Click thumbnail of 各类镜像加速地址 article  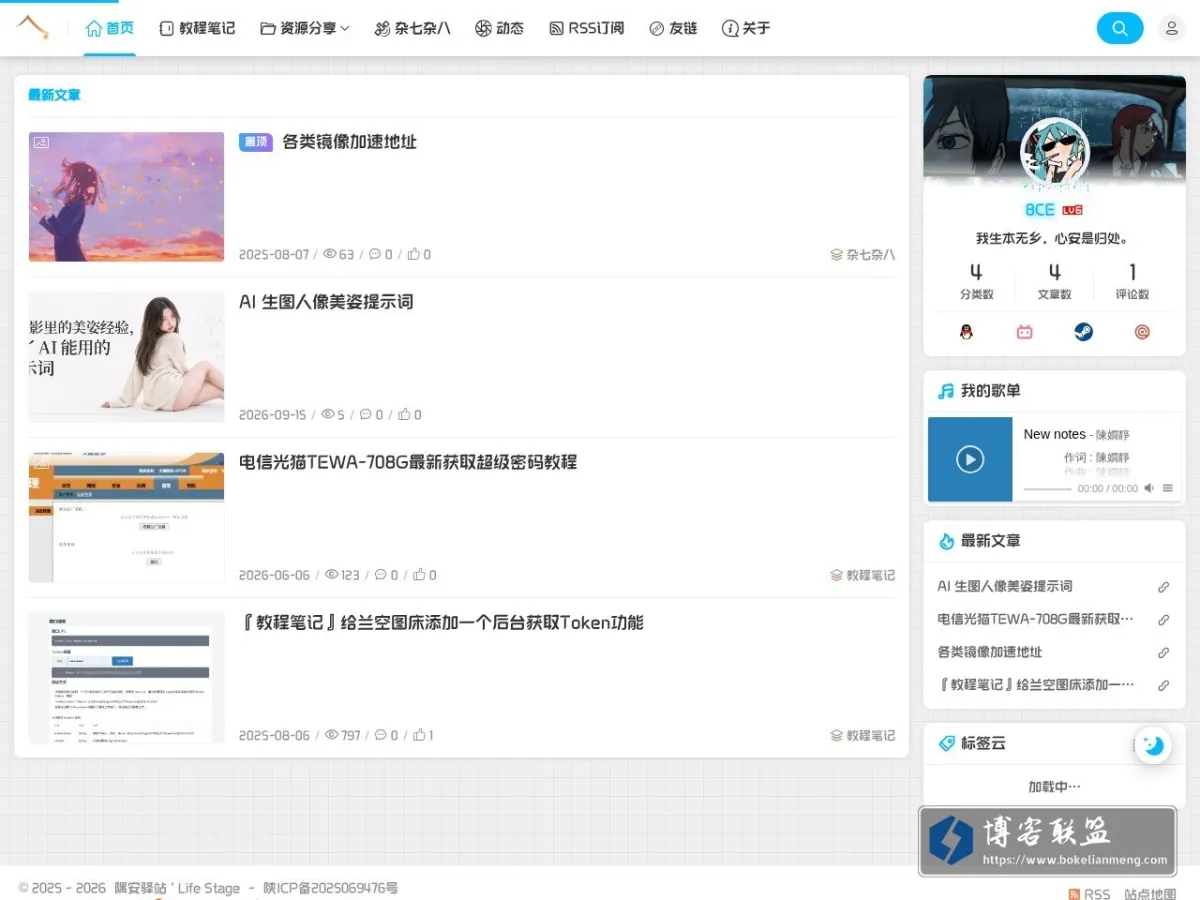point(126,197)
